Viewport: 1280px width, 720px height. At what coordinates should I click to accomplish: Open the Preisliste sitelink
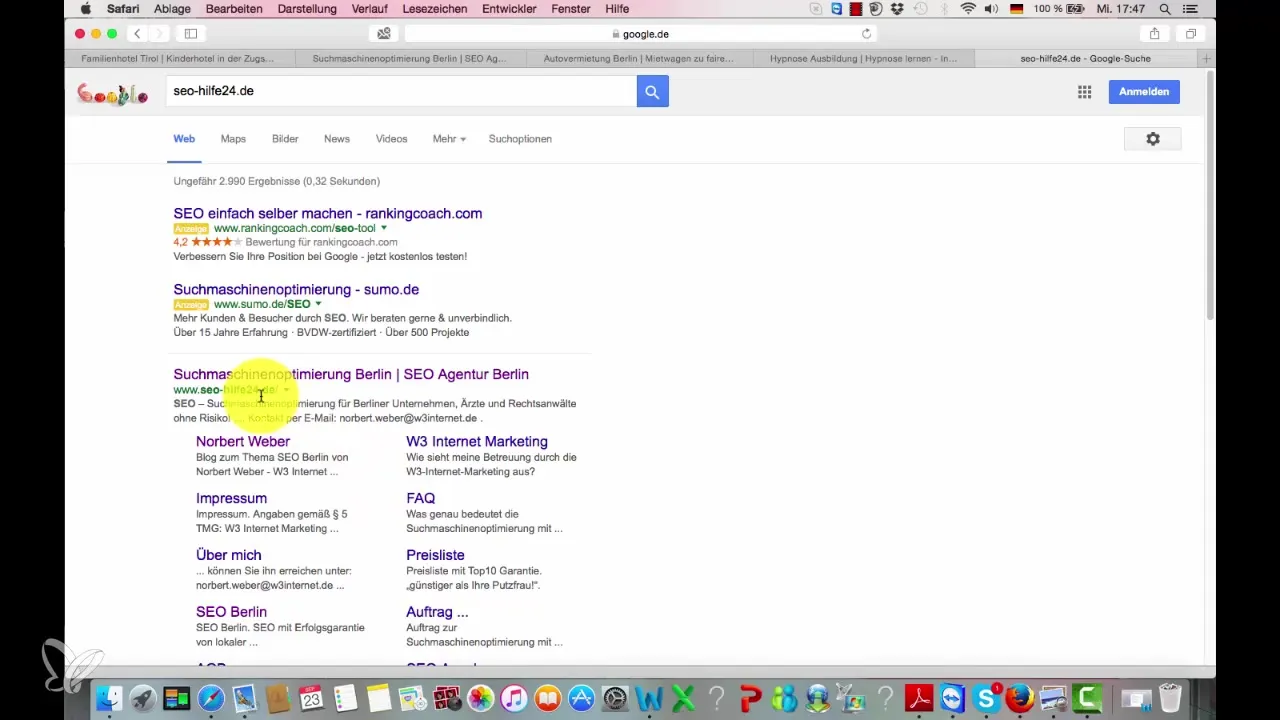435,555
